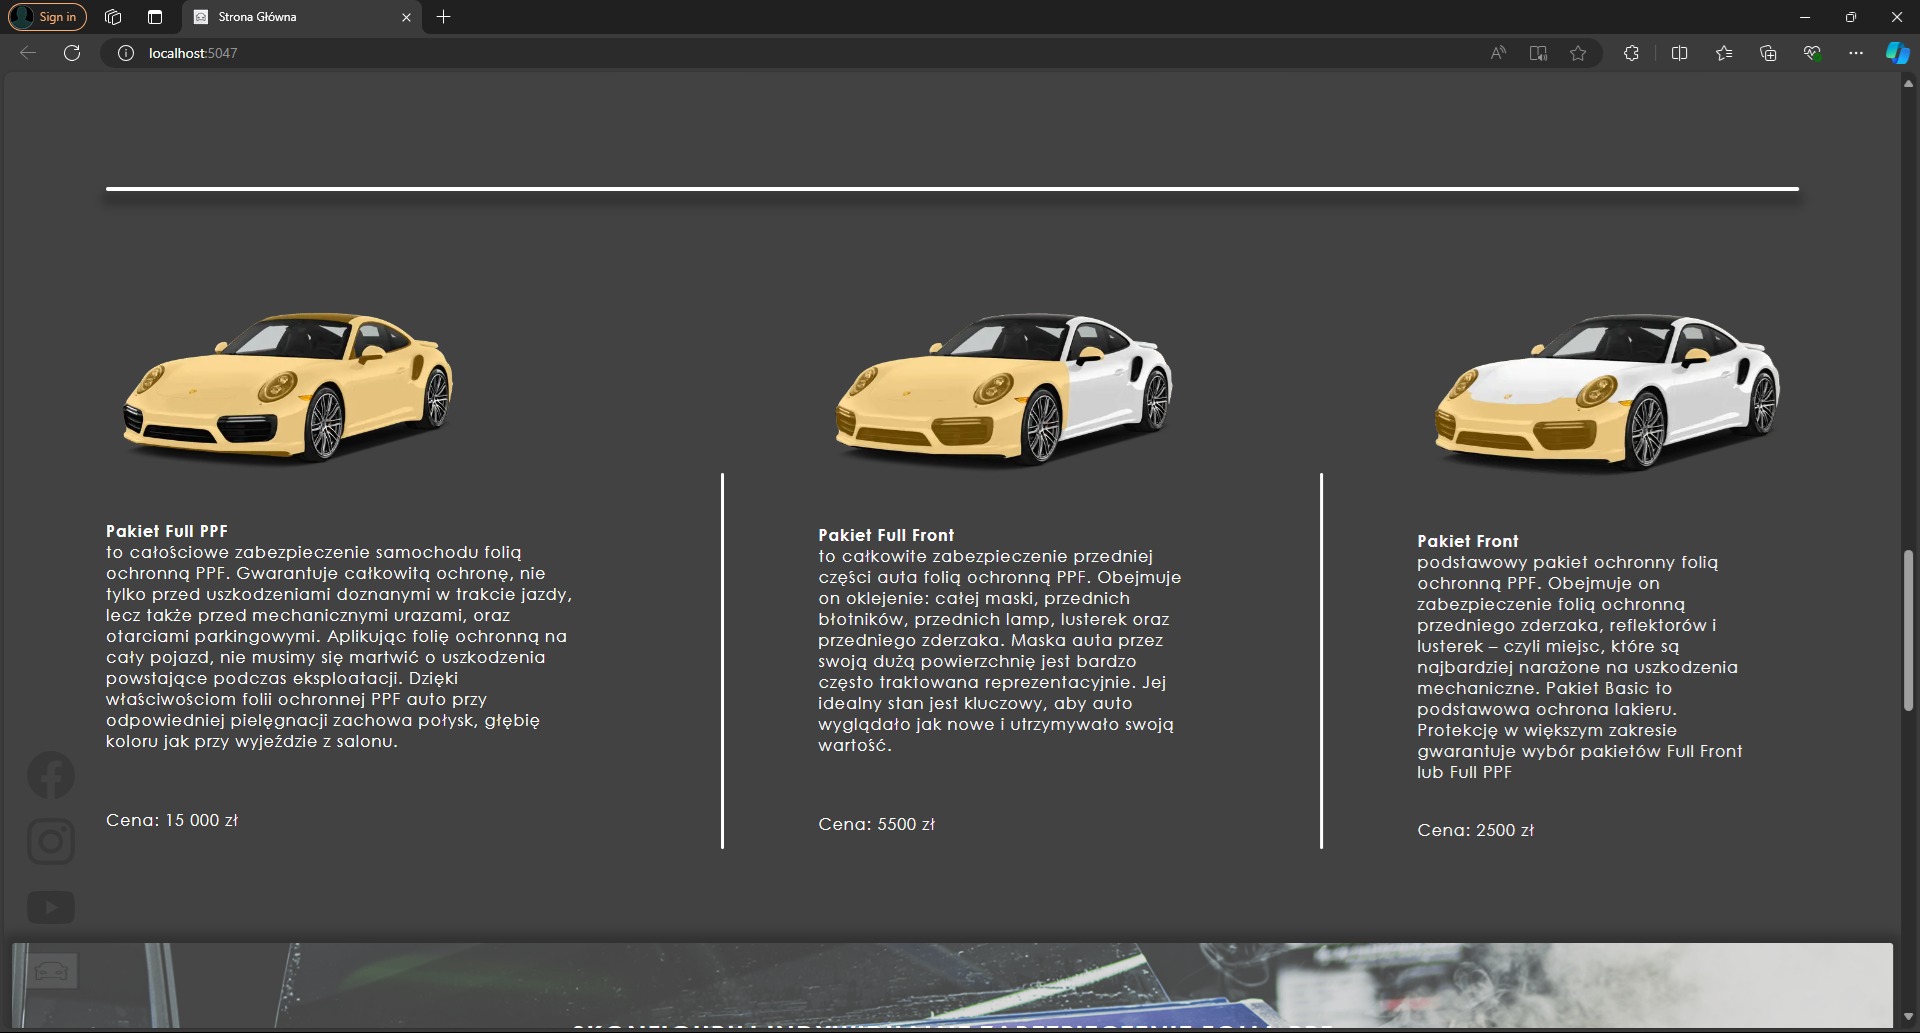Toggle the vertical tabs Tab actions menu

click(x=154, y=17)
